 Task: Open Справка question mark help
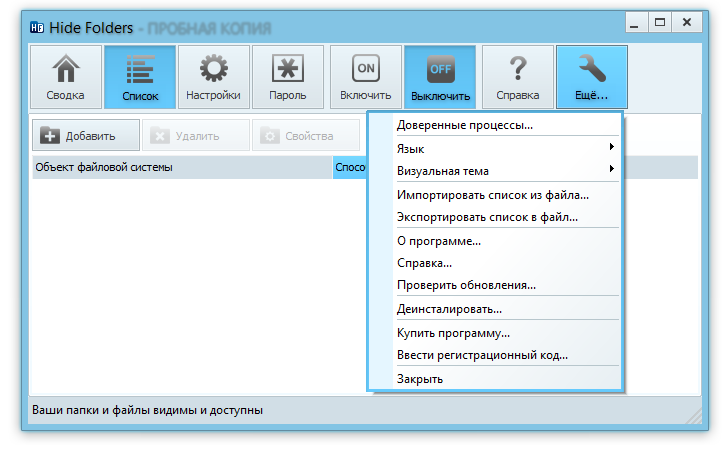(x=518, y=77)
